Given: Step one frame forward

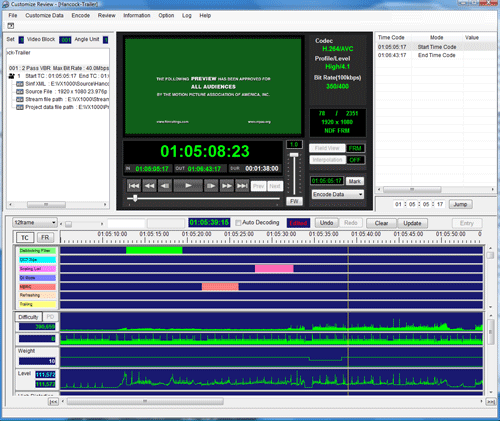Looking at the screenshot, I should [x=211, y=186].
